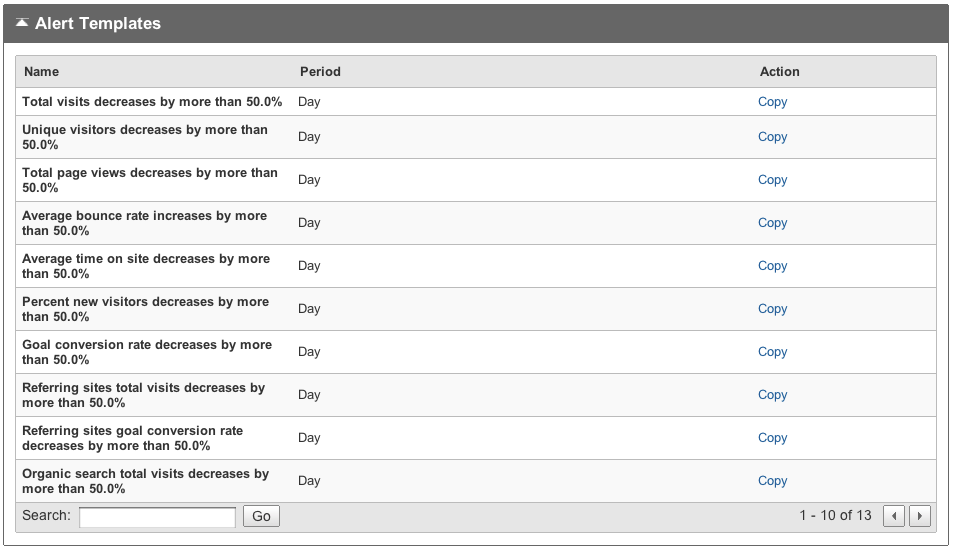953x549 pixels.
Task: Collapse the Alert Templates panel arrow
Action: click(x=22, y=23)
